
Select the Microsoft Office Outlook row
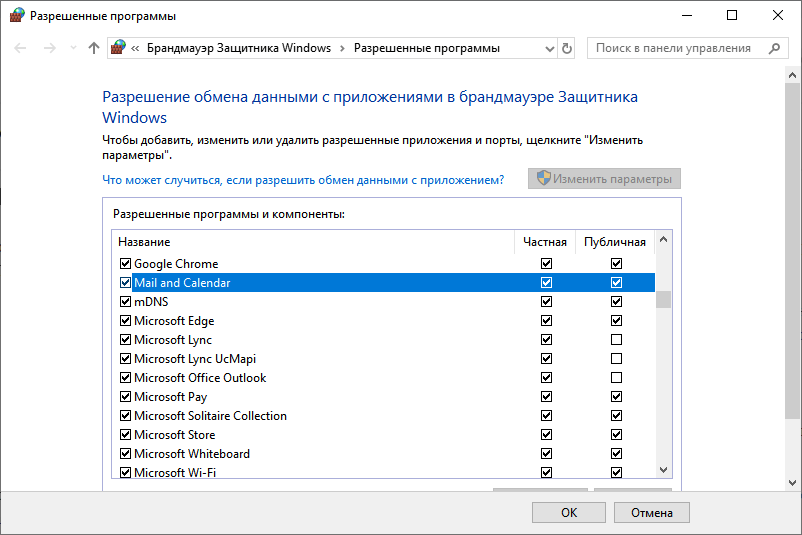(x=384, y=377)
